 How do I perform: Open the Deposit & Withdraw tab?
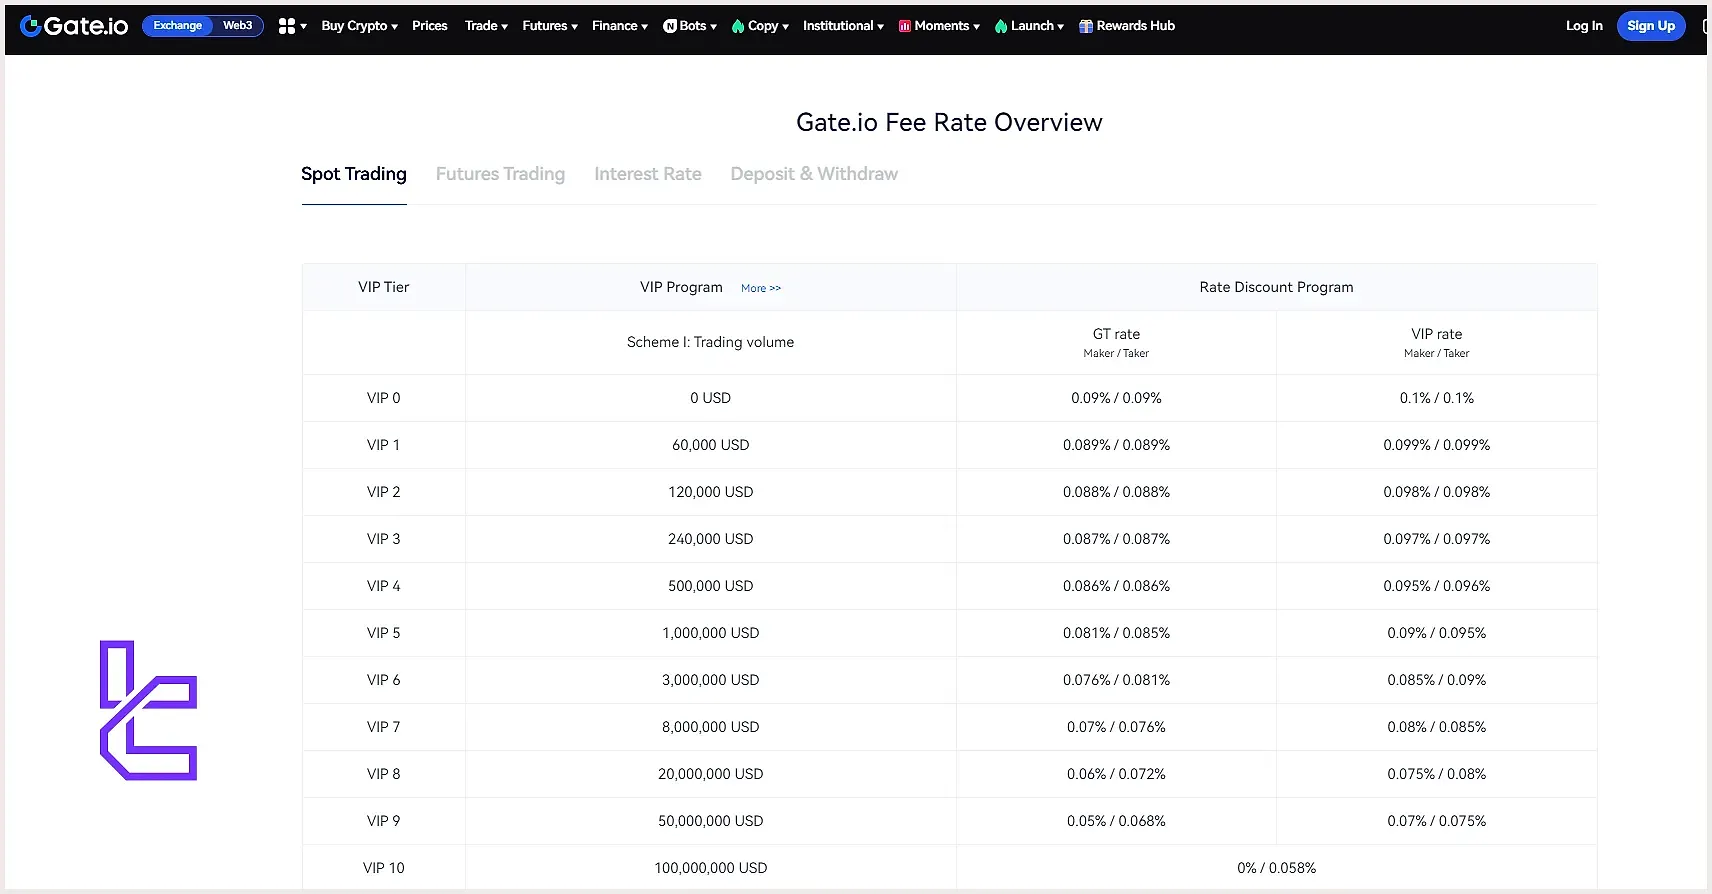[814, 174]
